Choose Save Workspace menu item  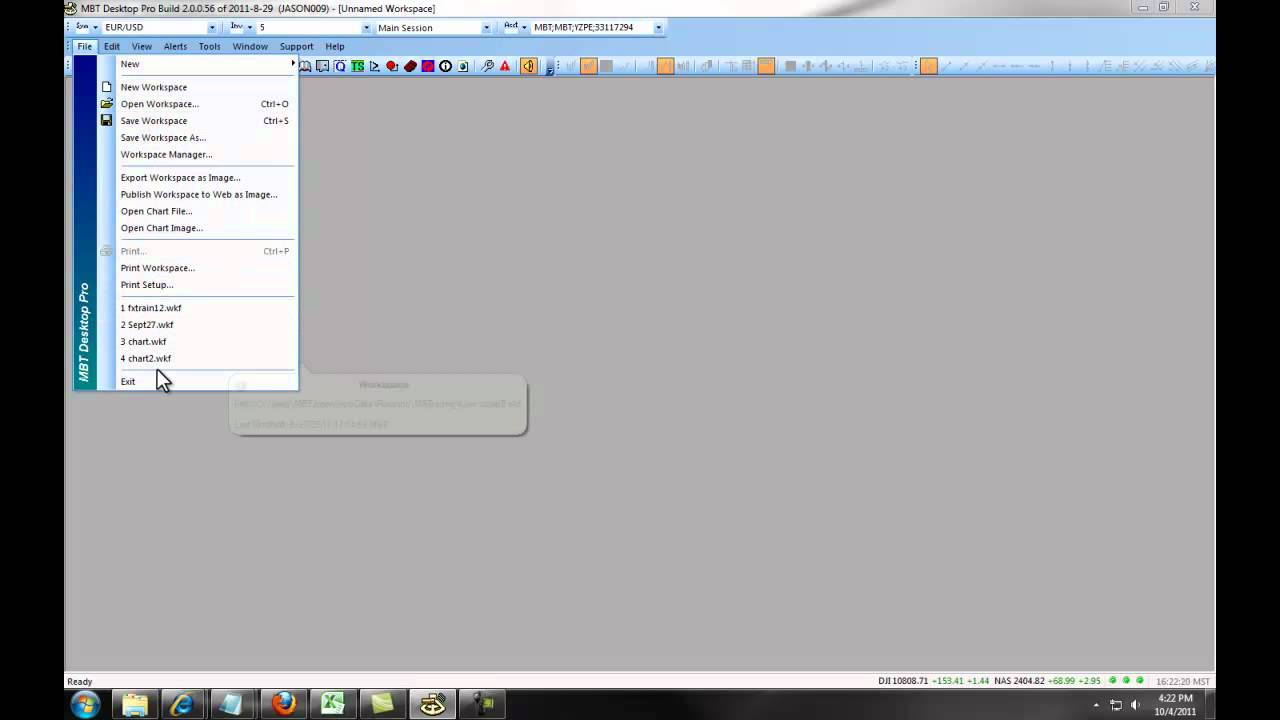154,121
